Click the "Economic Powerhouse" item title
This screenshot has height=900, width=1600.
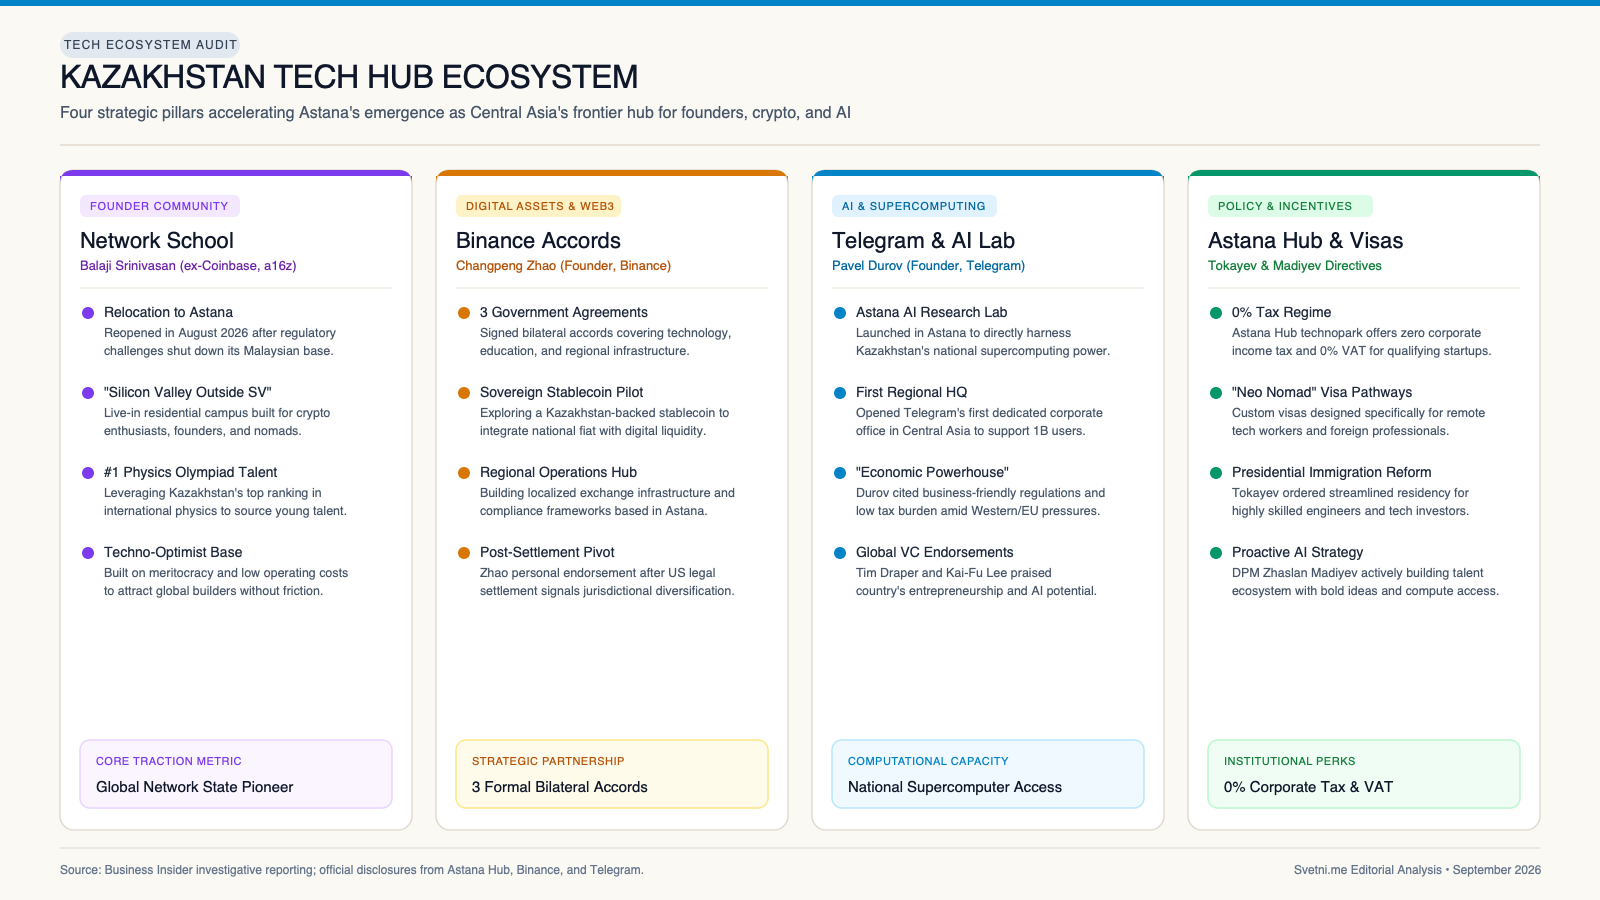pyautogui.click(x=932, y=473)
